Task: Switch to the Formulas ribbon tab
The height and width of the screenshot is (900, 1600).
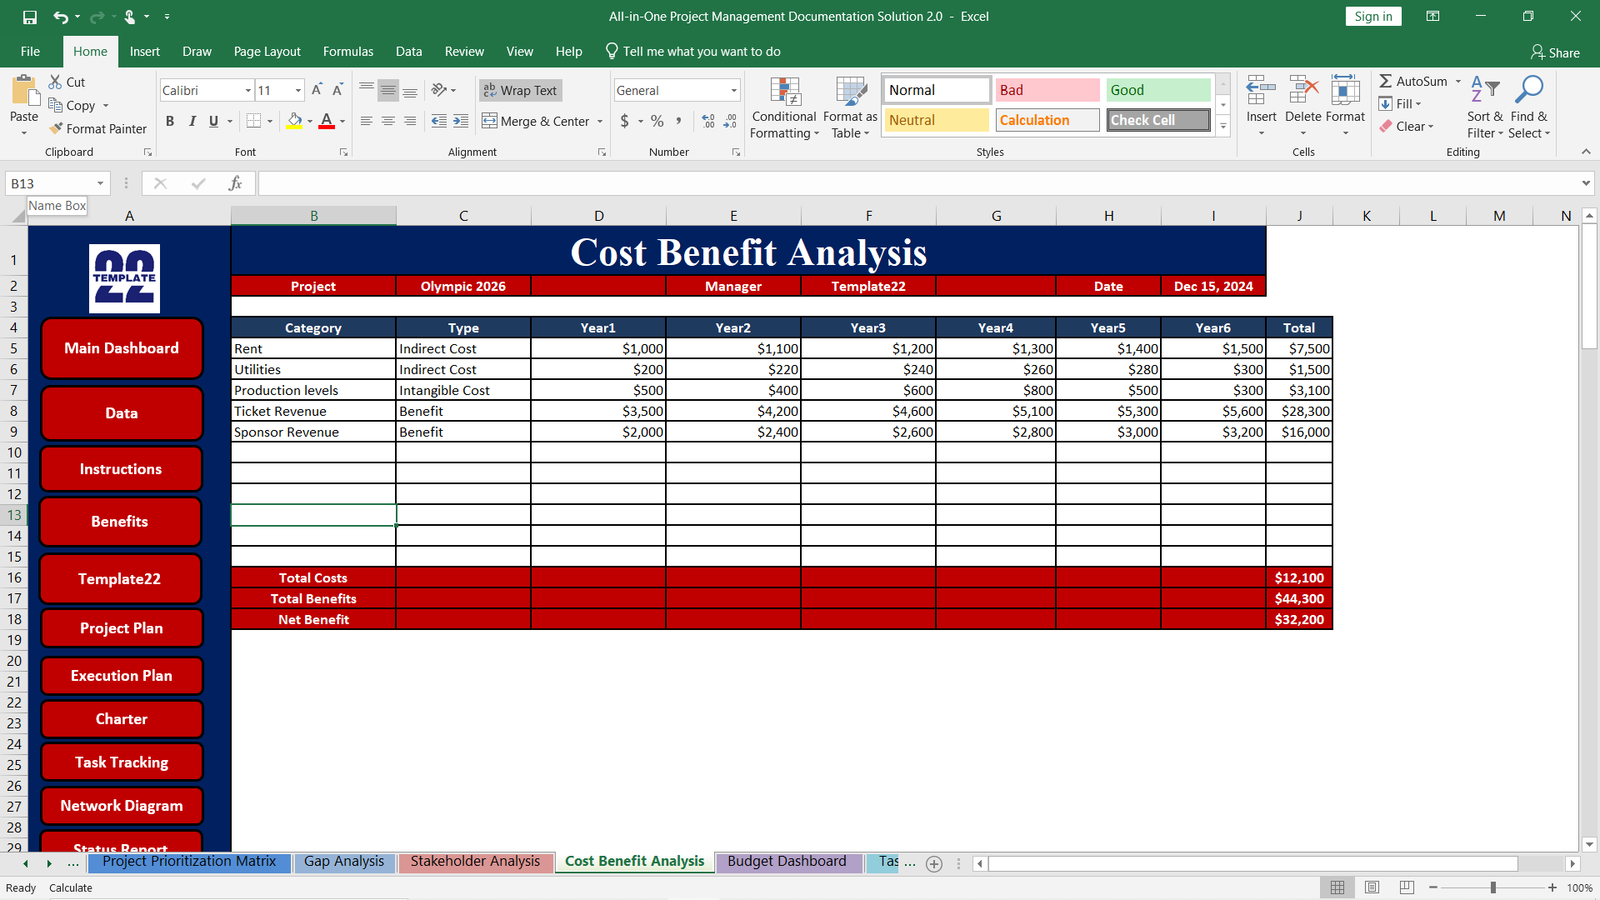Action: (x=348, y=51)
